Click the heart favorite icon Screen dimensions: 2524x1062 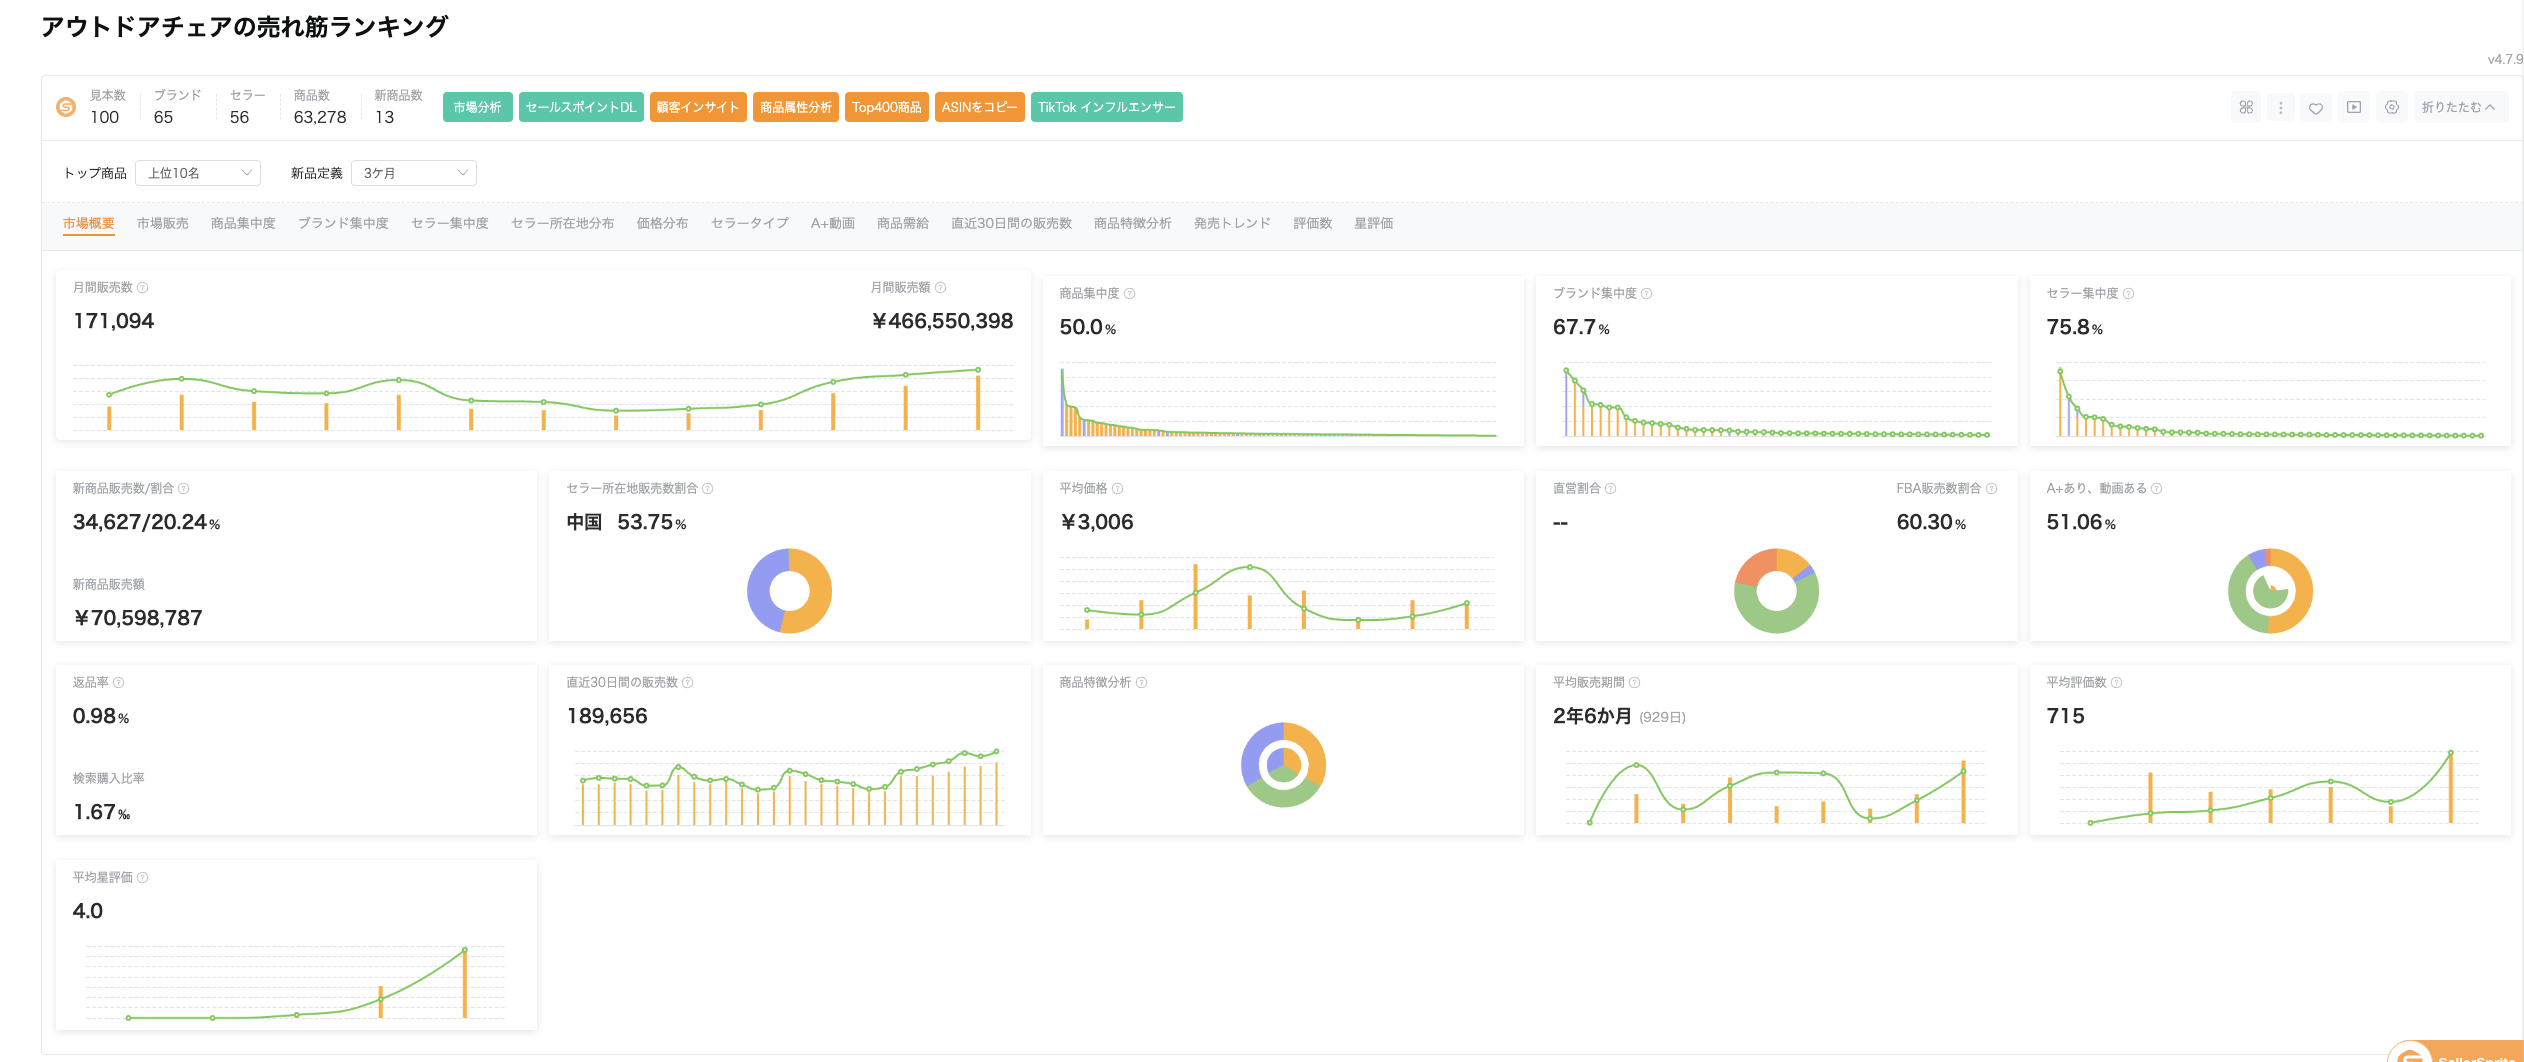(2316, 108)
